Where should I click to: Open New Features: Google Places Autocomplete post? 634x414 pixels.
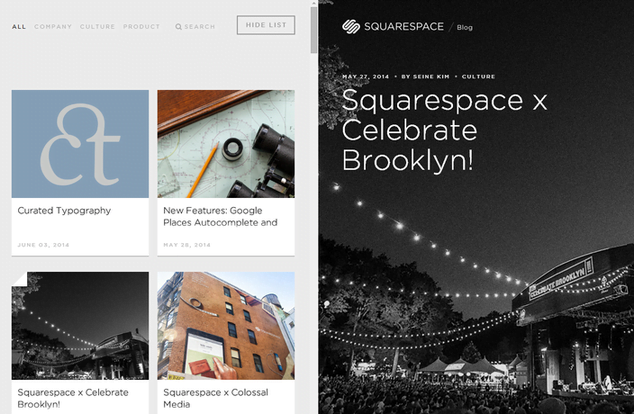coord(220,216)
